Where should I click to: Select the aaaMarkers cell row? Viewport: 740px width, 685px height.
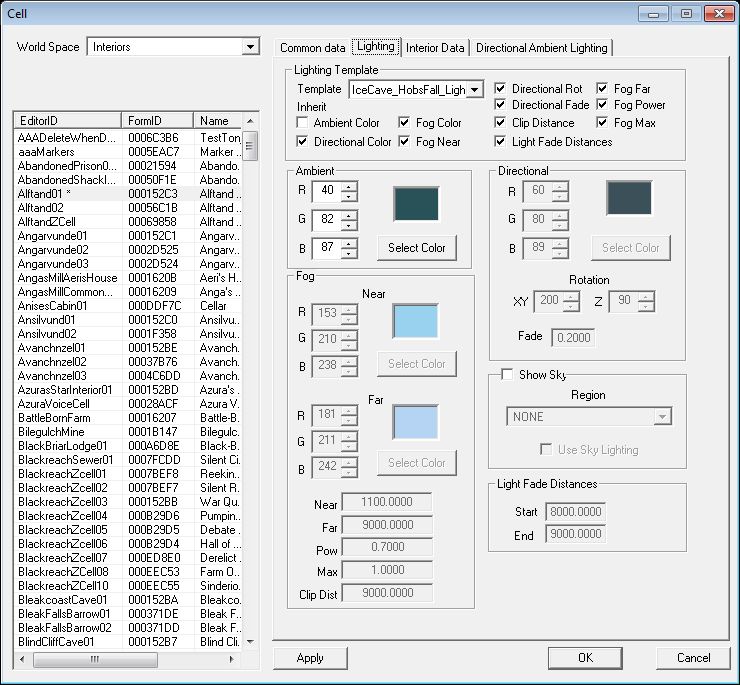[128, 152]
